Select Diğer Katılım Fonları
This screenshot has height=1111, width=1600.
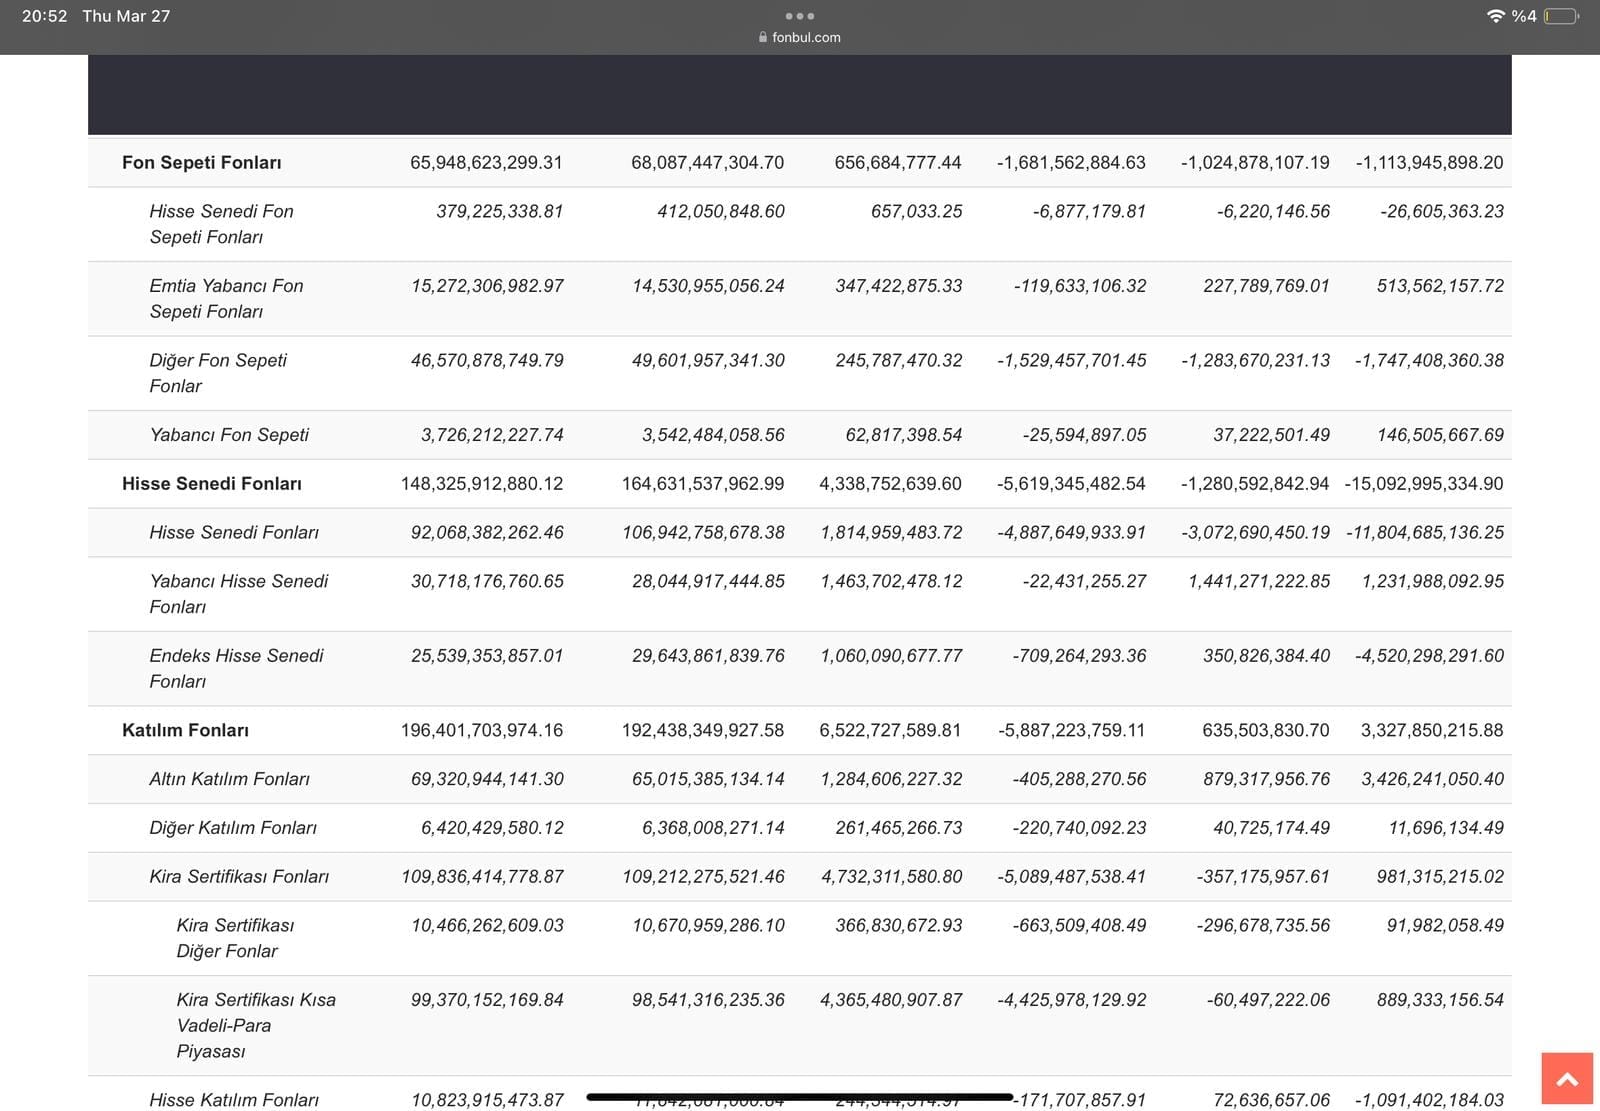[232, 828]
